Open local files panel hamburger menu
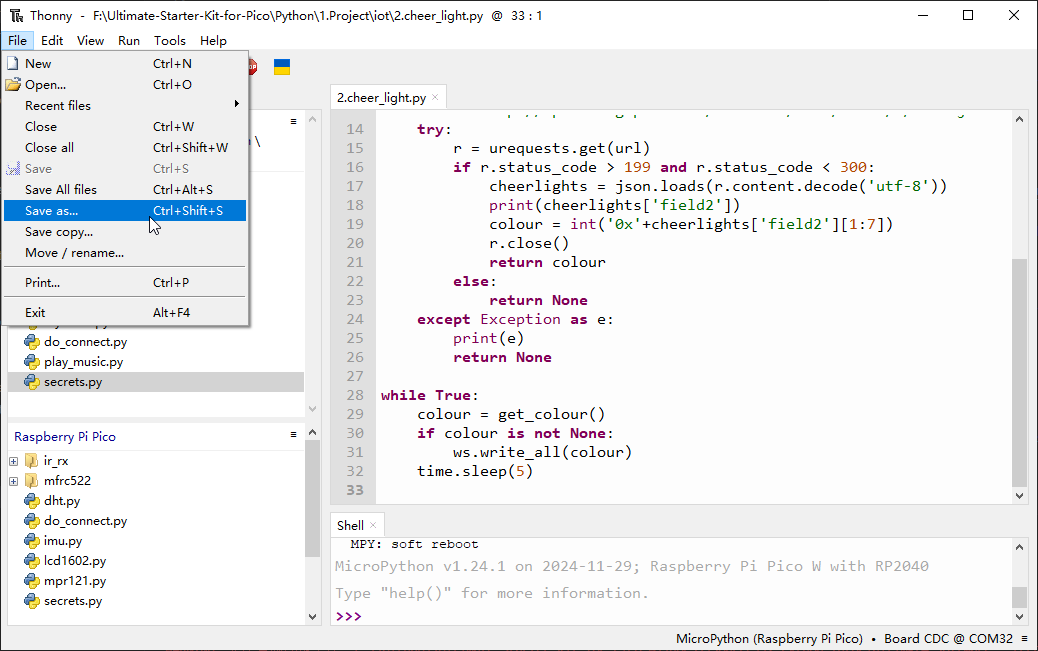Image resolution: width=1038 pixels, height=651 pixels. pyautogui.click(x=293, y=121)
